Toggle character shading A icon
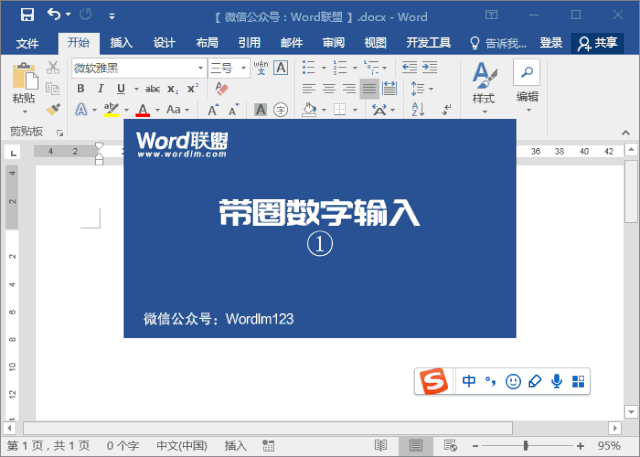The width and height of the screenshot is (640, 457). point(260,109)
